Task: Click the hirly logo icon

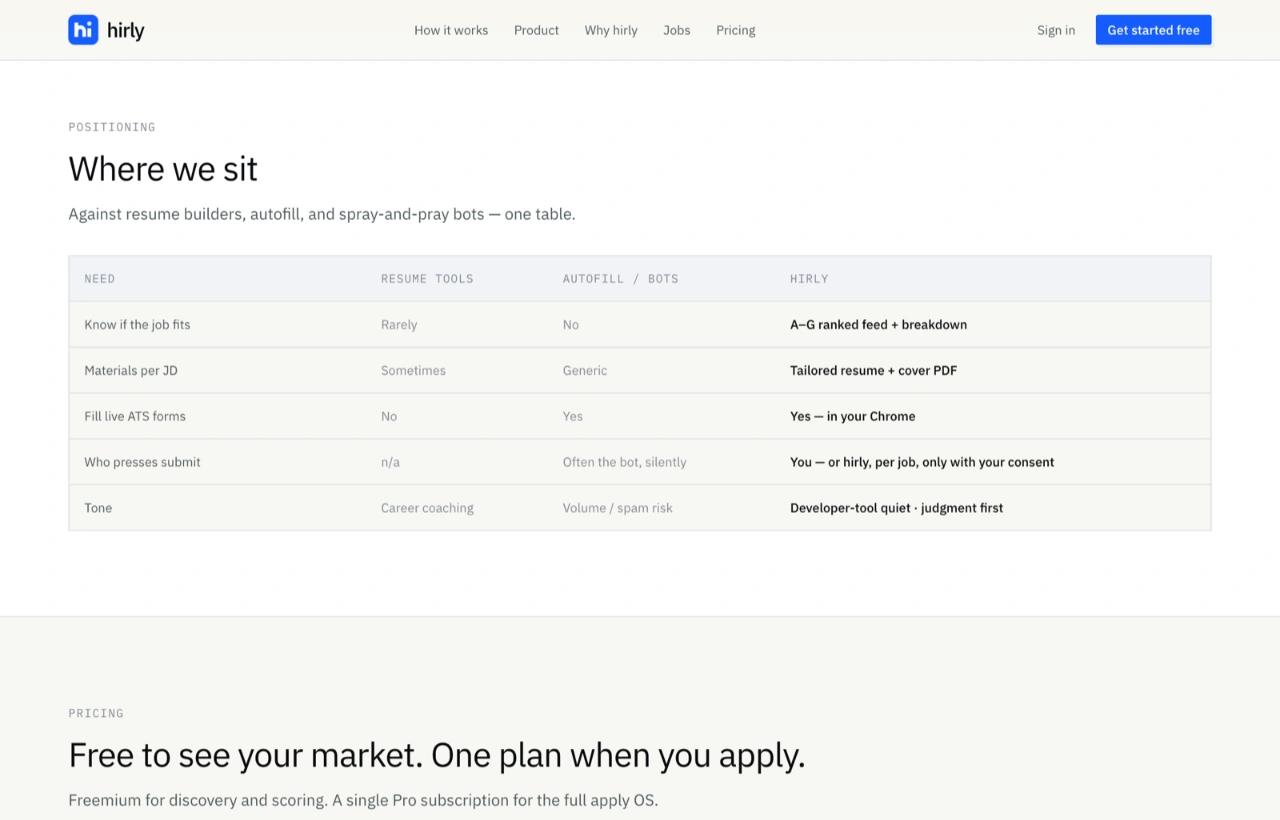Action: click(x=83, y=30)
